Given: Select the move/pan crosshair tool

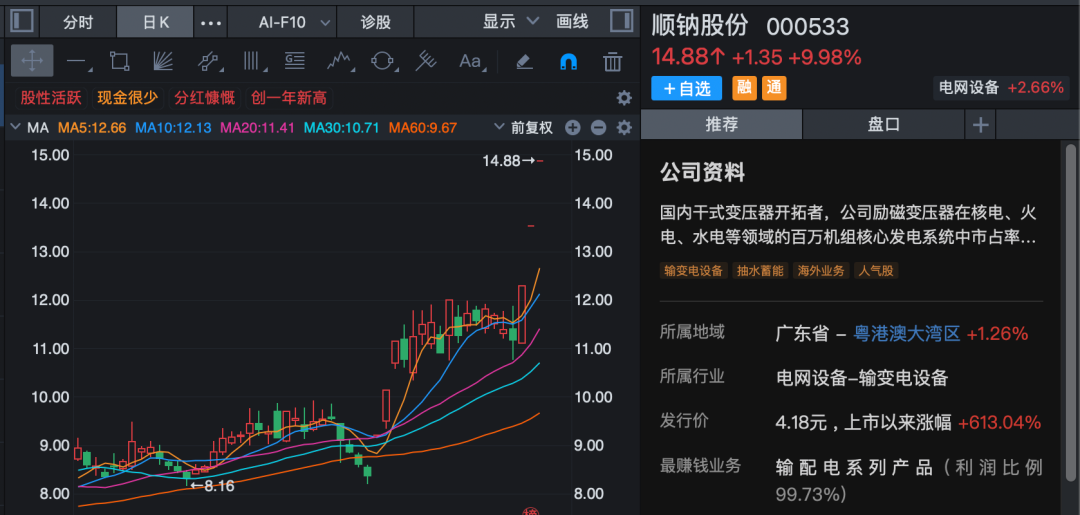Looking at the screenshot, I should coord(32,61).
